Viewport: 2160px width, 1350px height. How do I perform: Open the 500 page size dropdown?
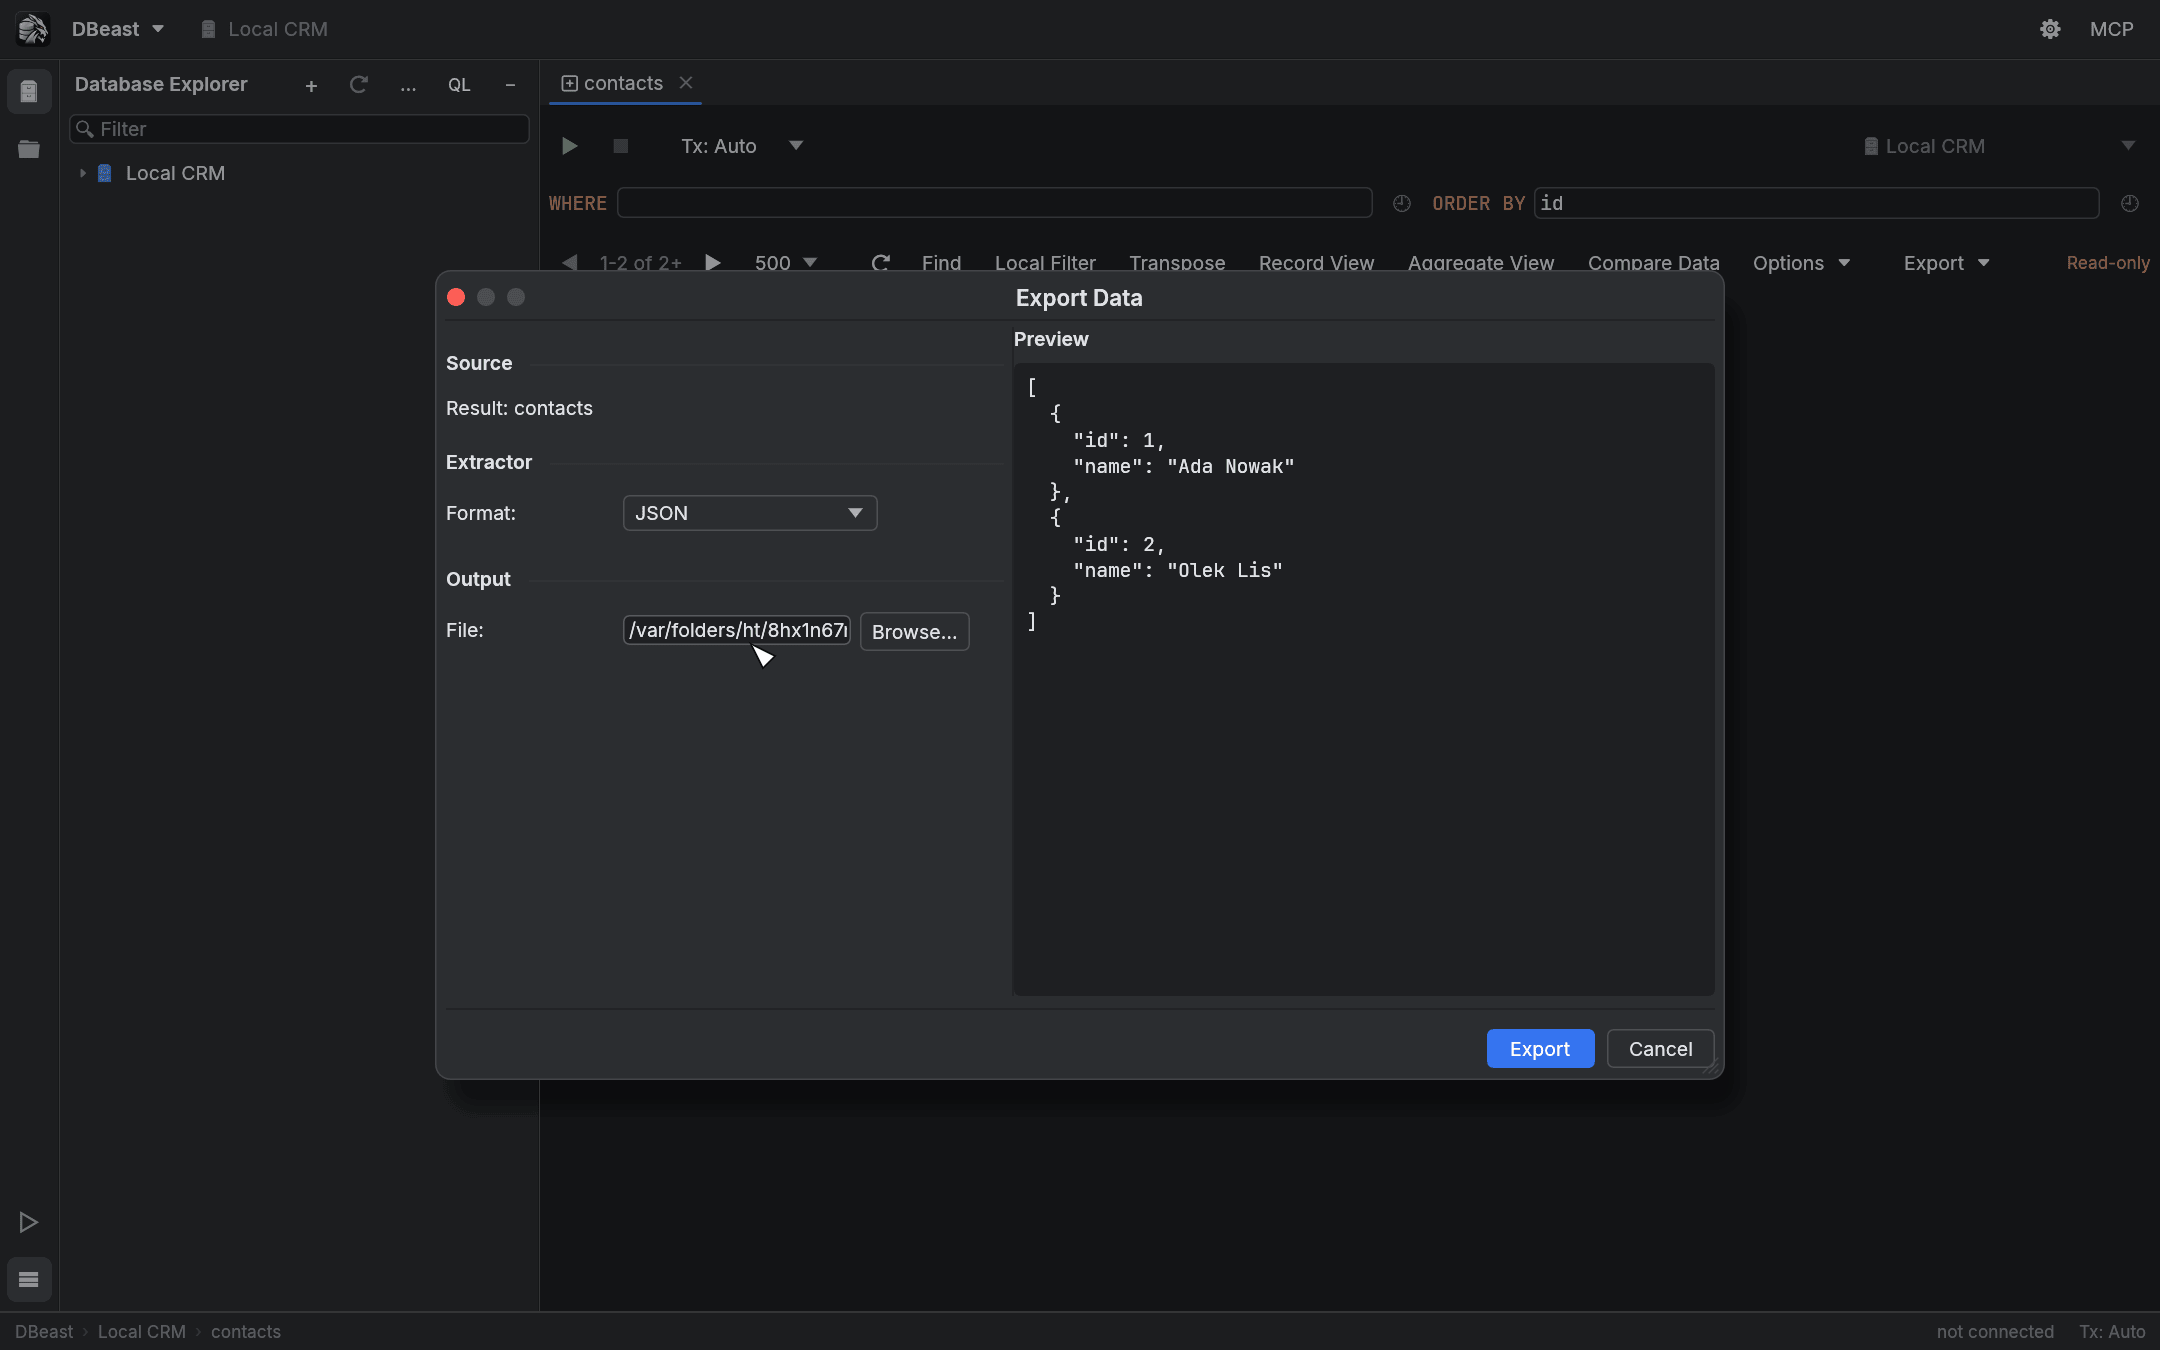[786, 263]
